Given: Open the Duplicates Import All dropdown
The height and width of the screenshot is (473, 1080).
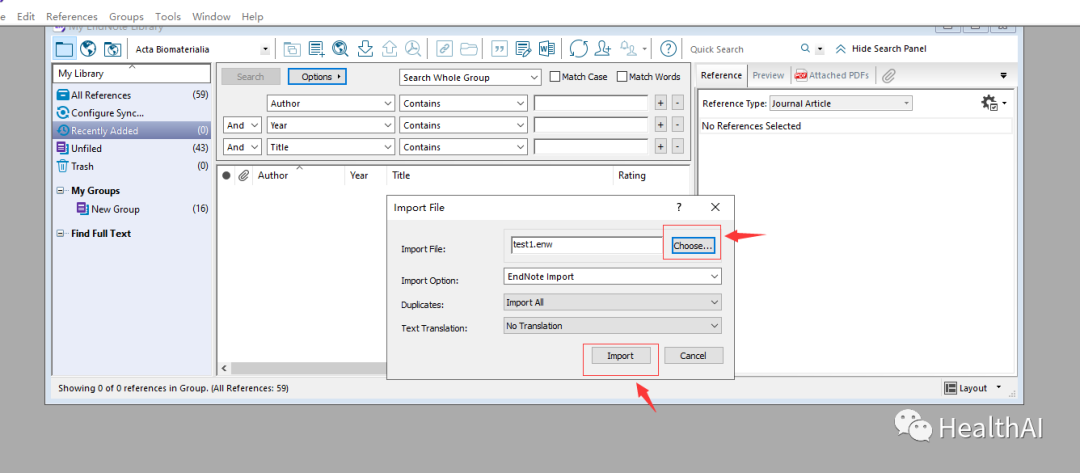Looking at the screenshot, I should (612, 302).
